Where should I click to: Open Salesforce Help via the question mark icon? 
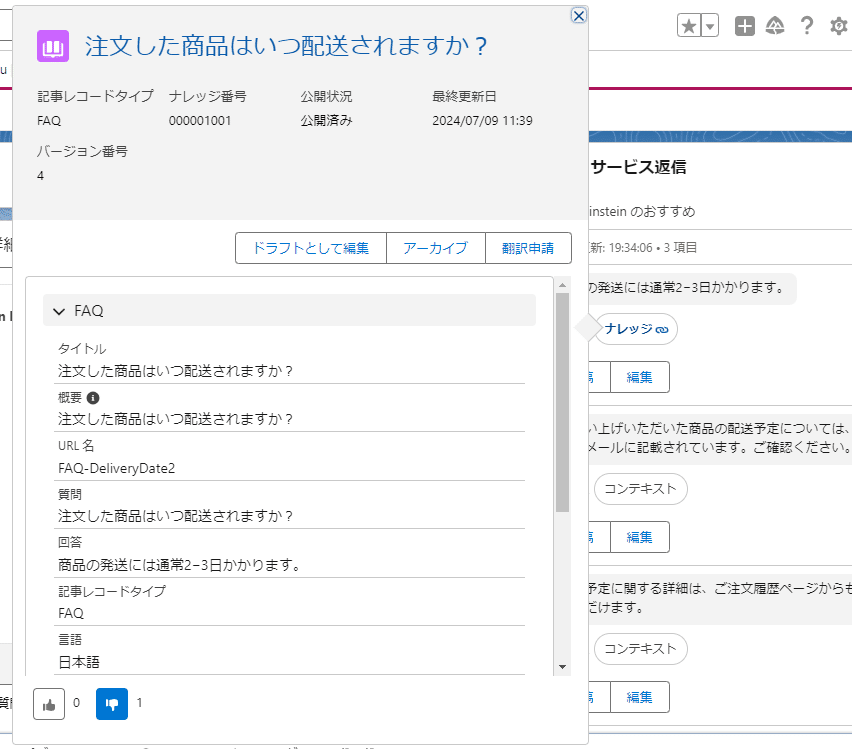tap(807, 25)
